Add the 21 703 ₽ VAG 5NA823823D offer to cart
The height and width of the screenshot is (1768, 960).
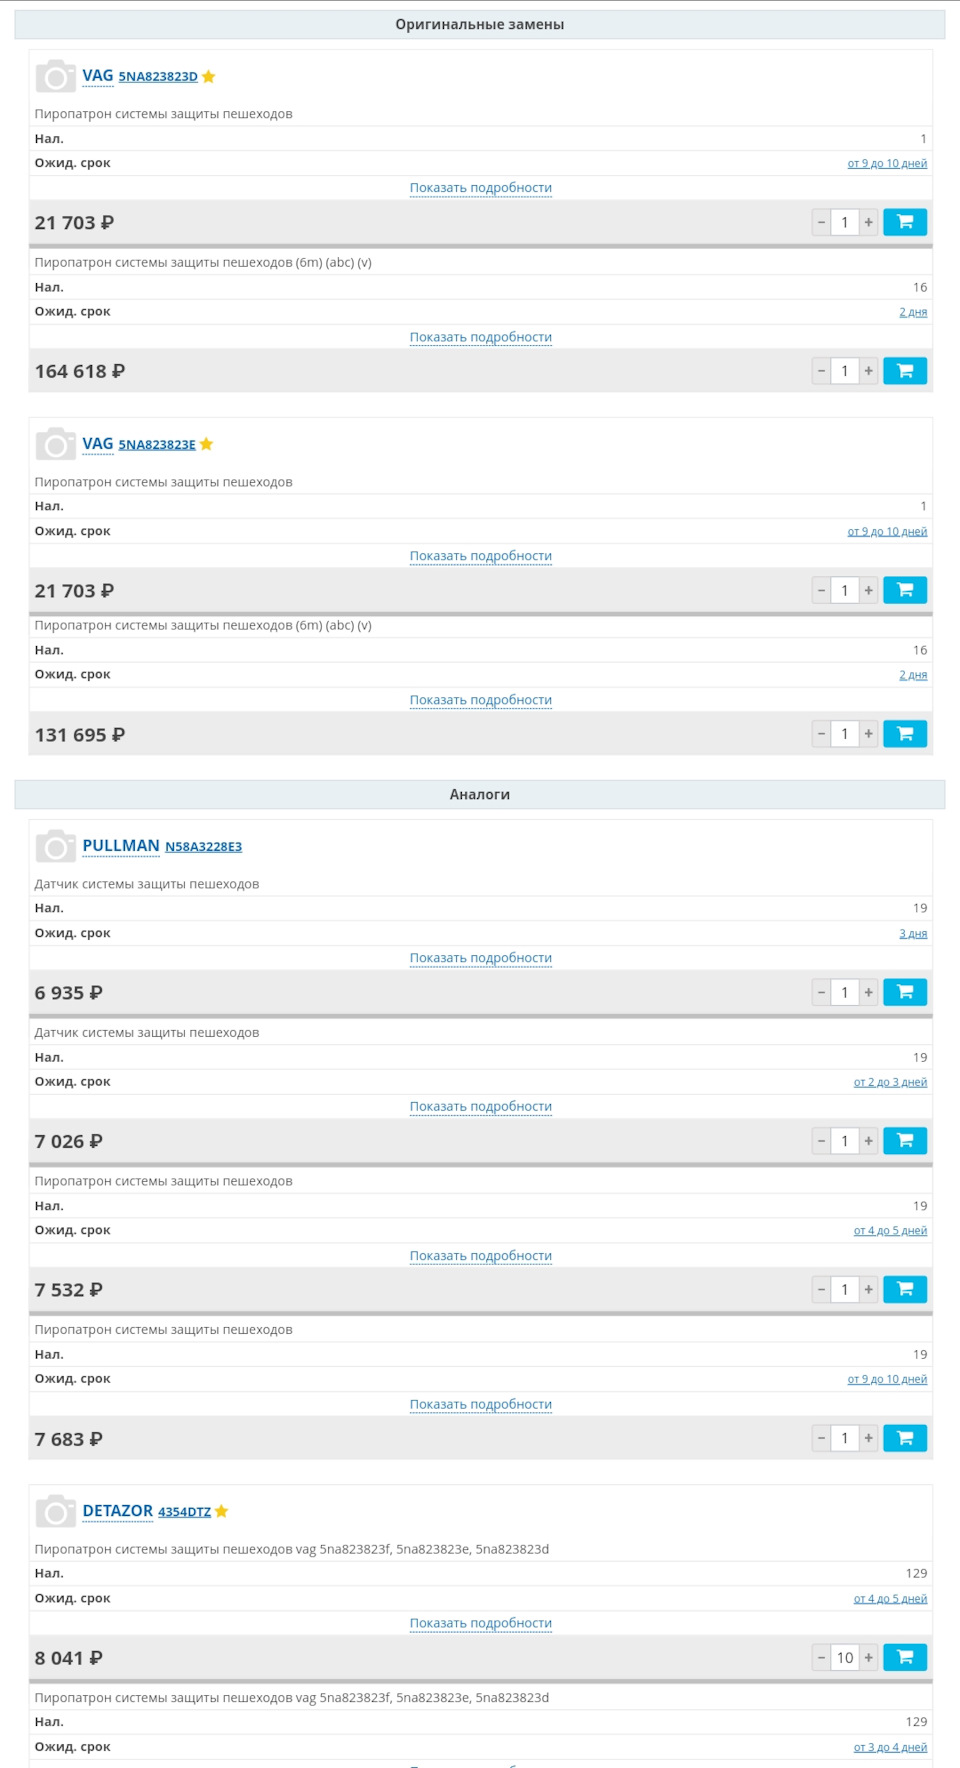pos(904,222)
